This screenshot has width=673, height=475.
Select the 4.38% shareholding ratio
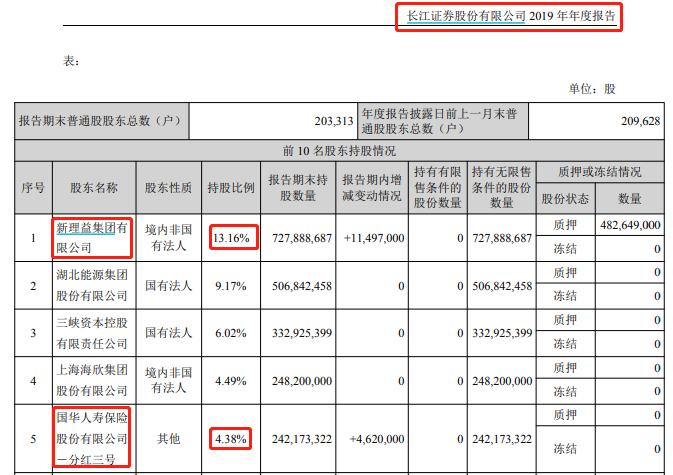point(231,439)
